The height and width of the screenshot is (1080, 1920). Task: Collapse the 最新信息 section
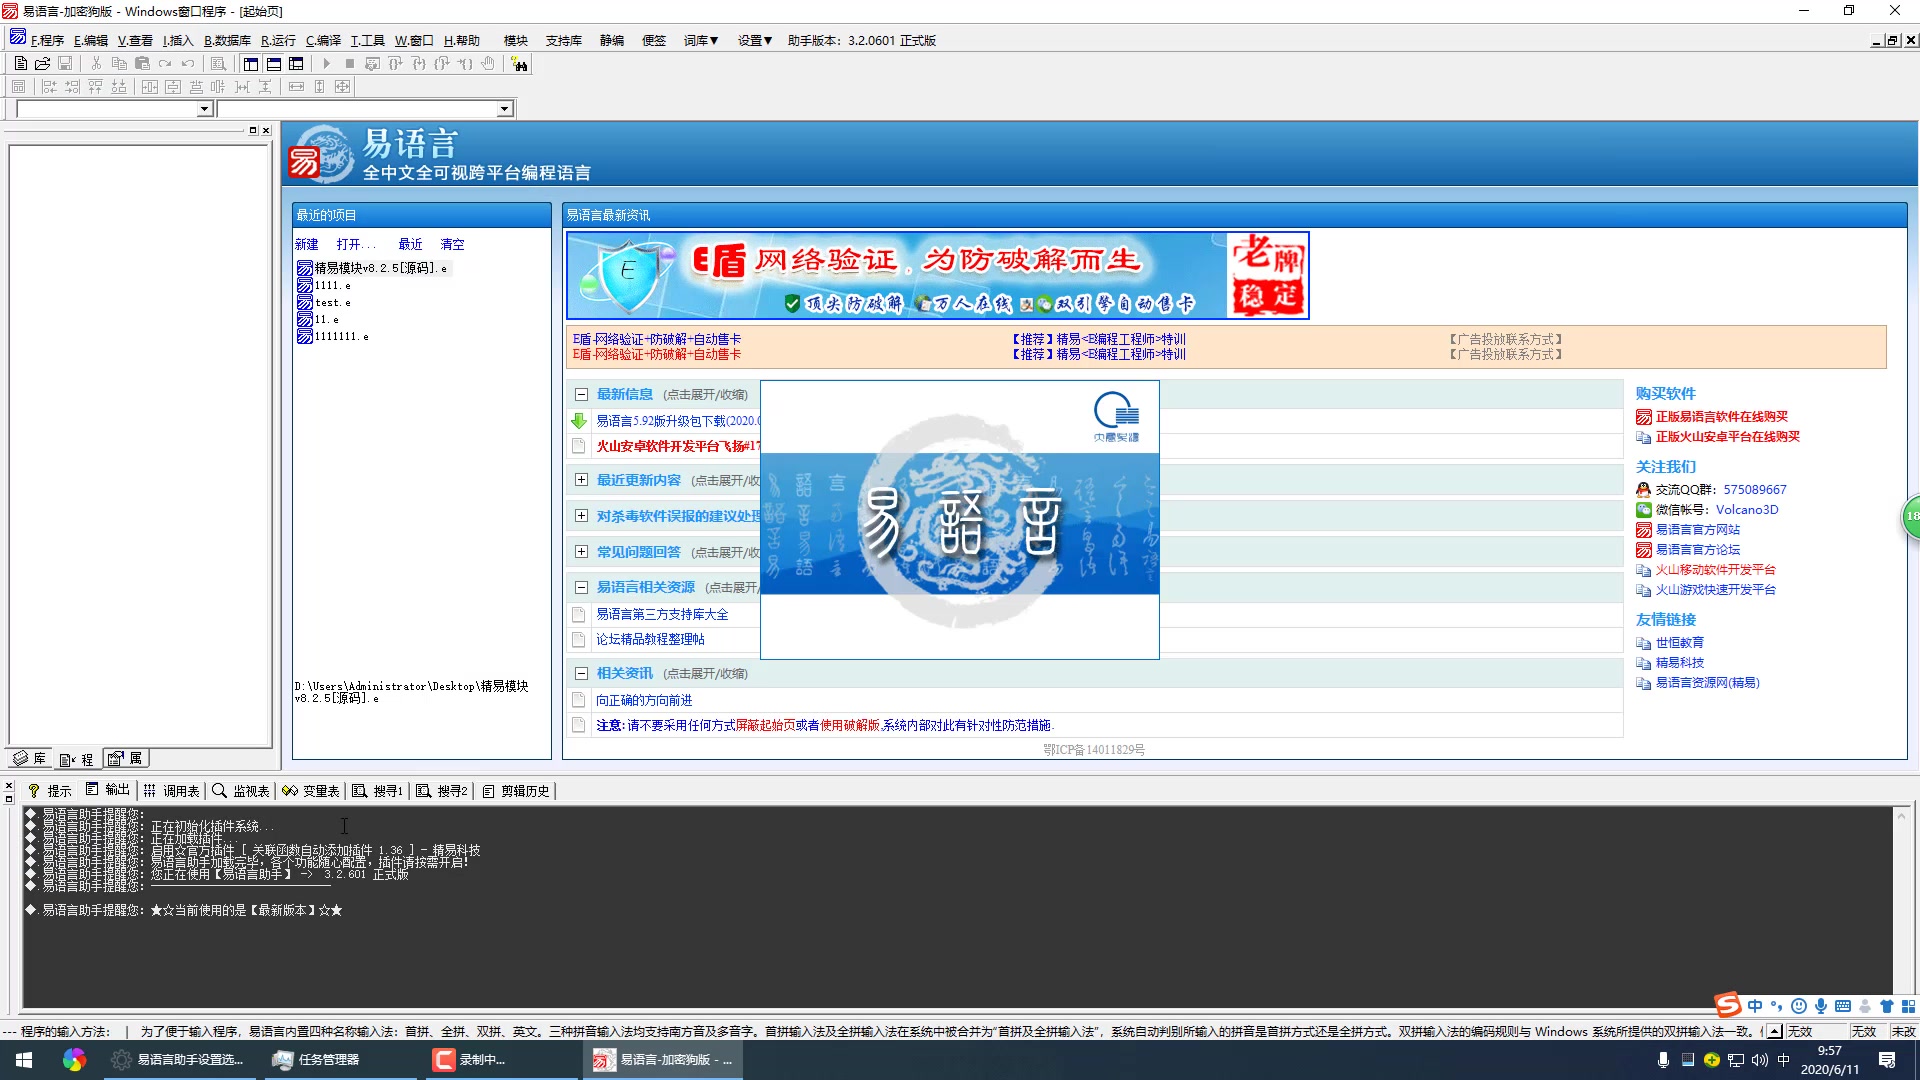[x=581, y=395]
